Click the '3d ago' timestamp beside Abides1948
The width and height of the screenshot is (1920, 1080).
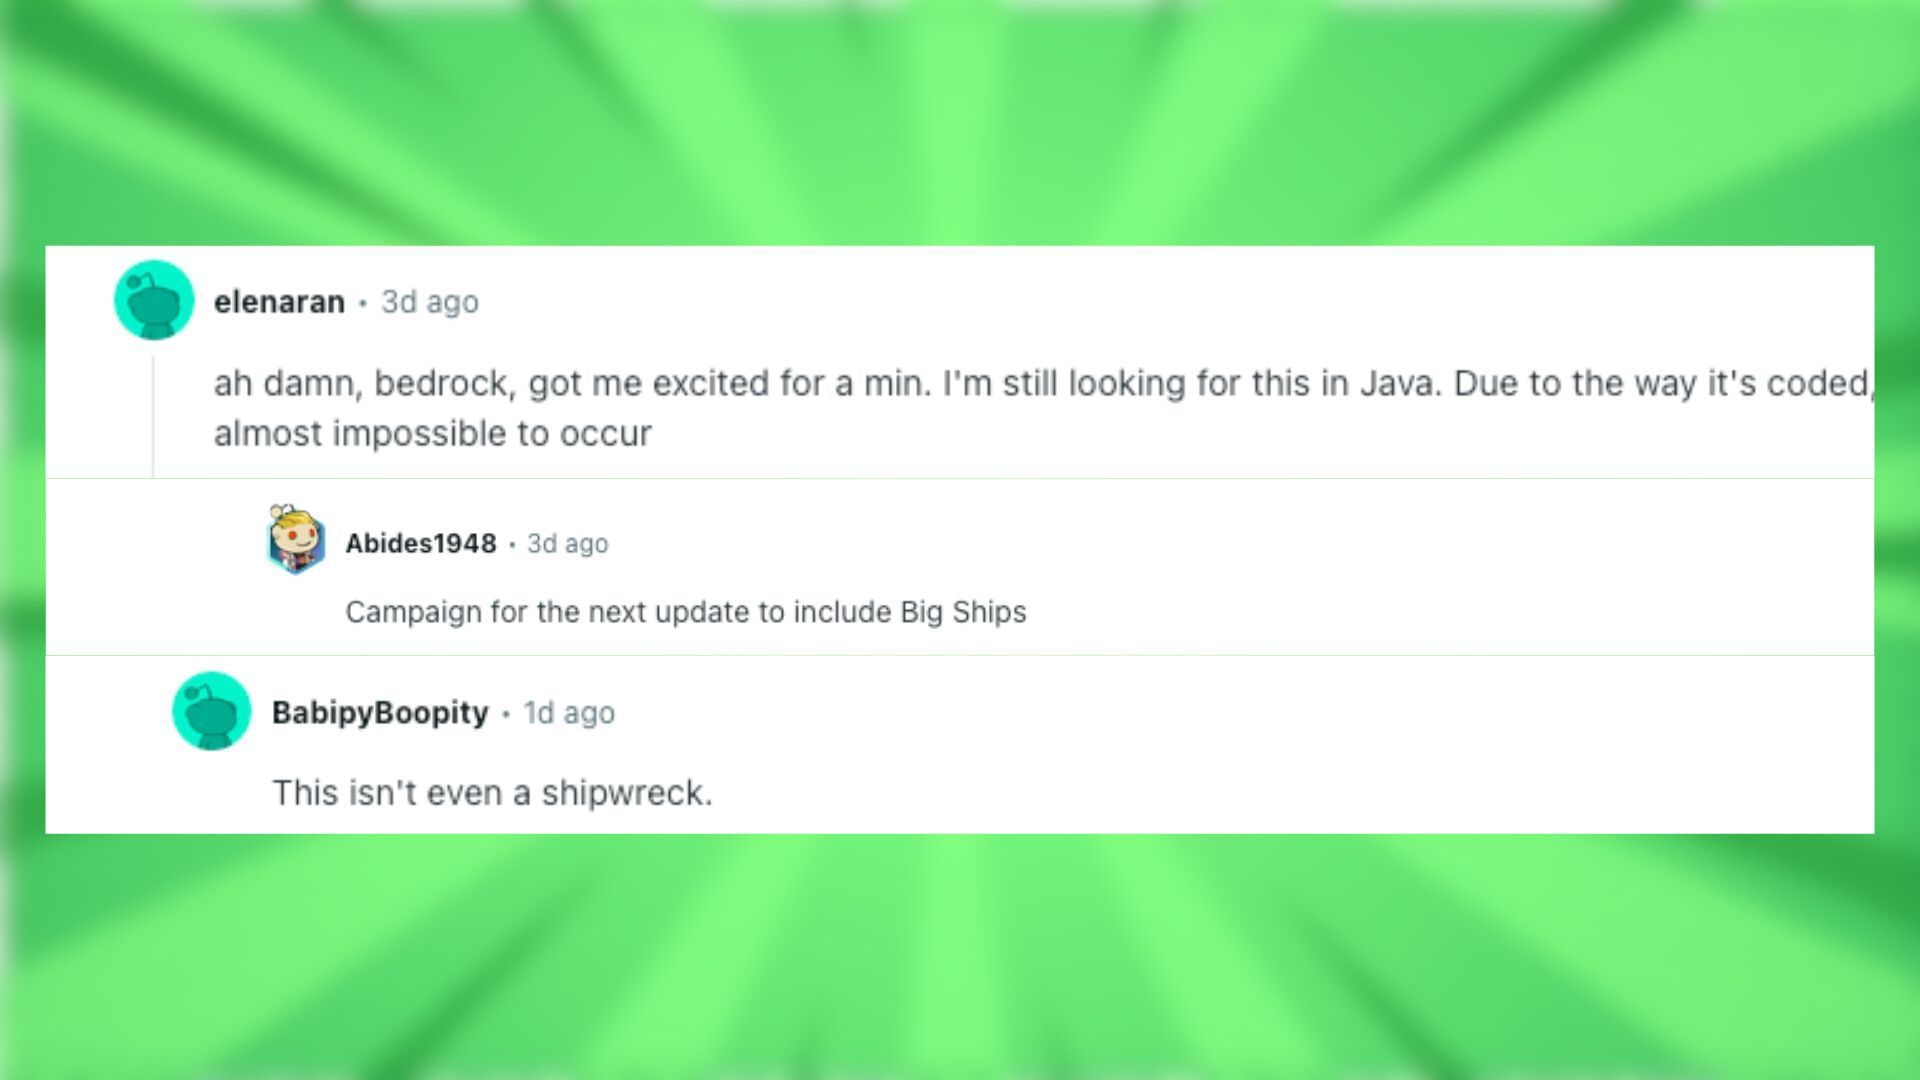pos(567,543)
